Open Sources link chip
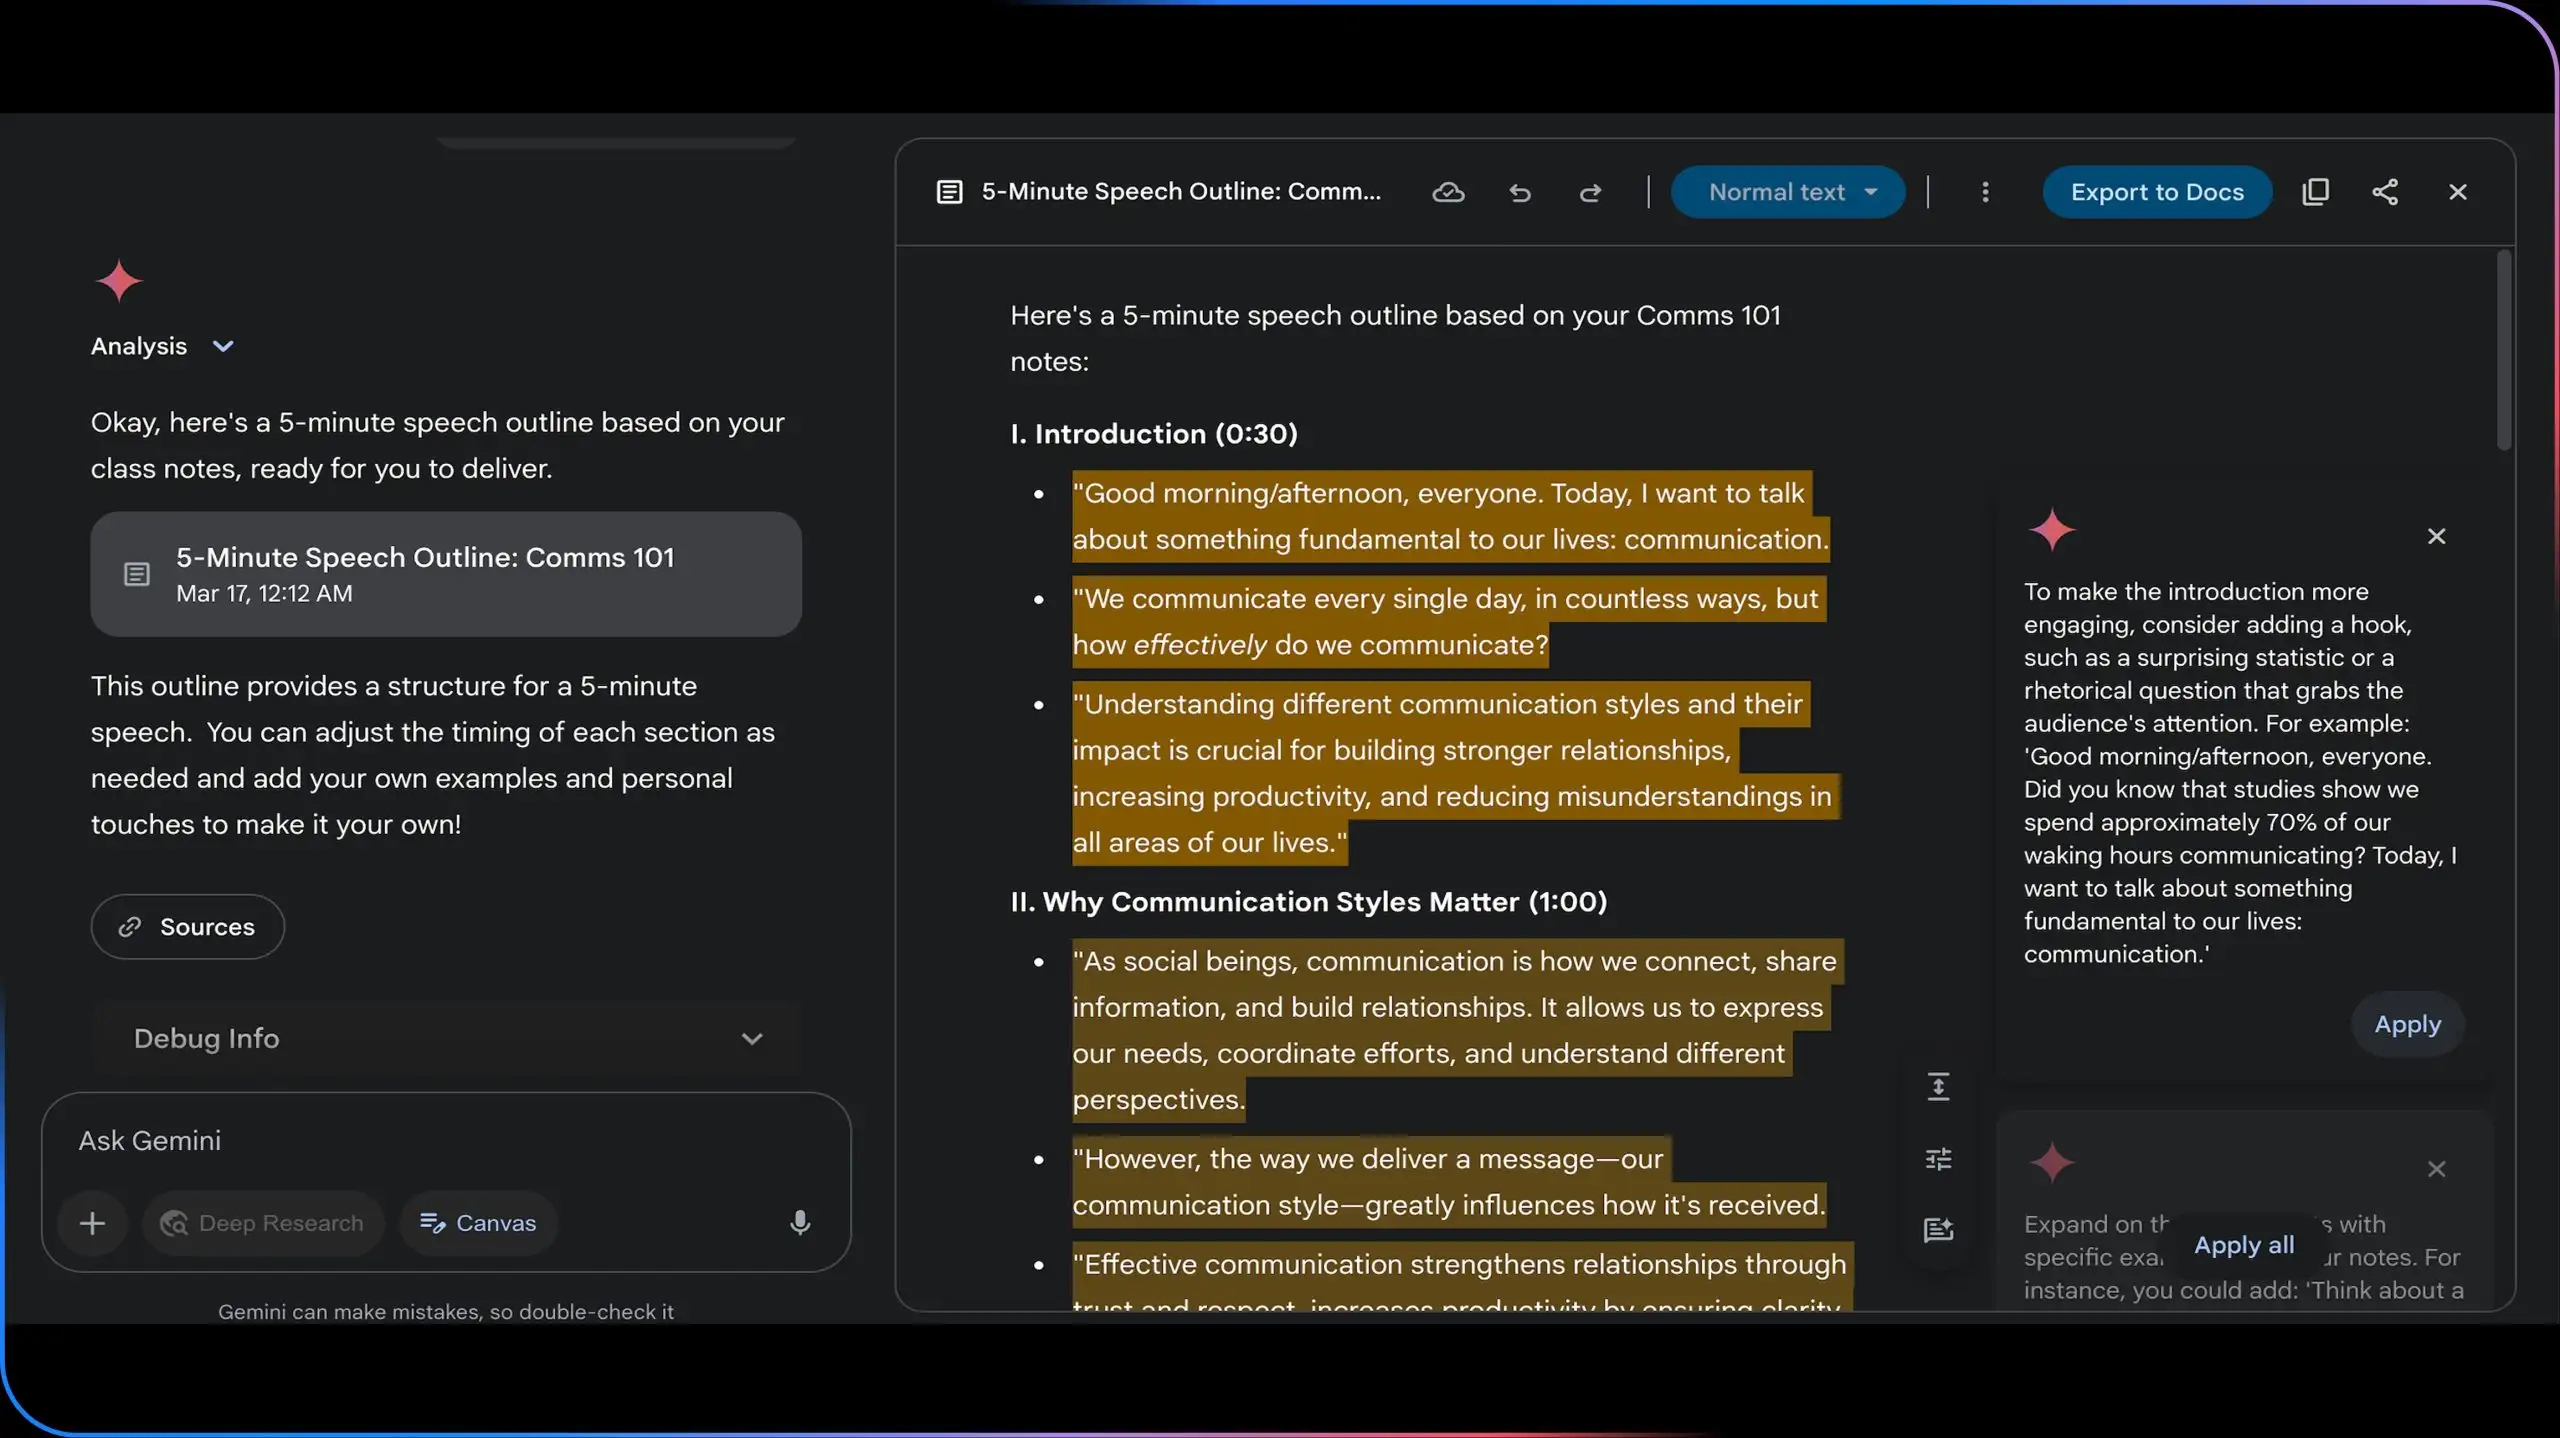The image size is (2560, 1438). click(x=188, y=927)
